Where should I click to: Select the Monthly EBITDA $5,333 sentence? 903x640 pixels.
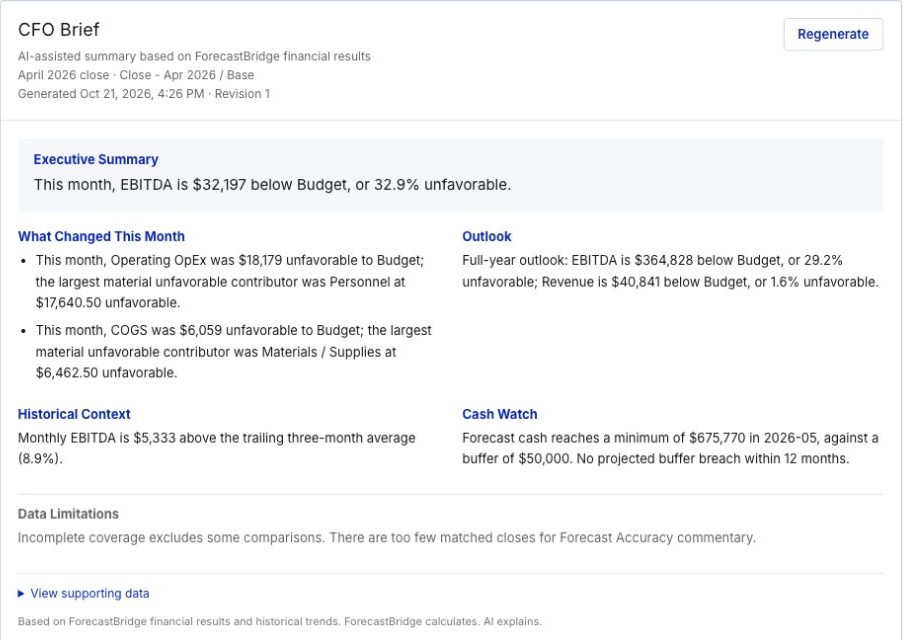click(217, 448)
